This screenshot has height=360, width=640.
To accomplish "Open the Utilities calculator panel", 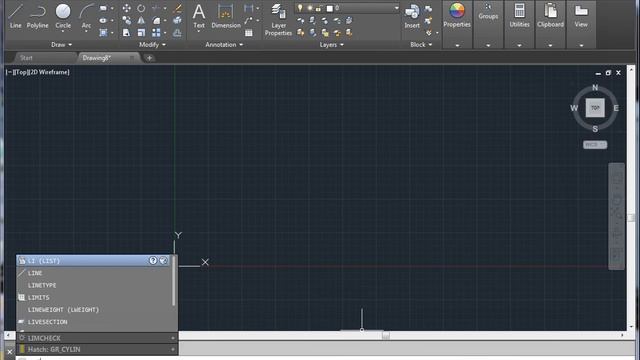I will (519, 15).
